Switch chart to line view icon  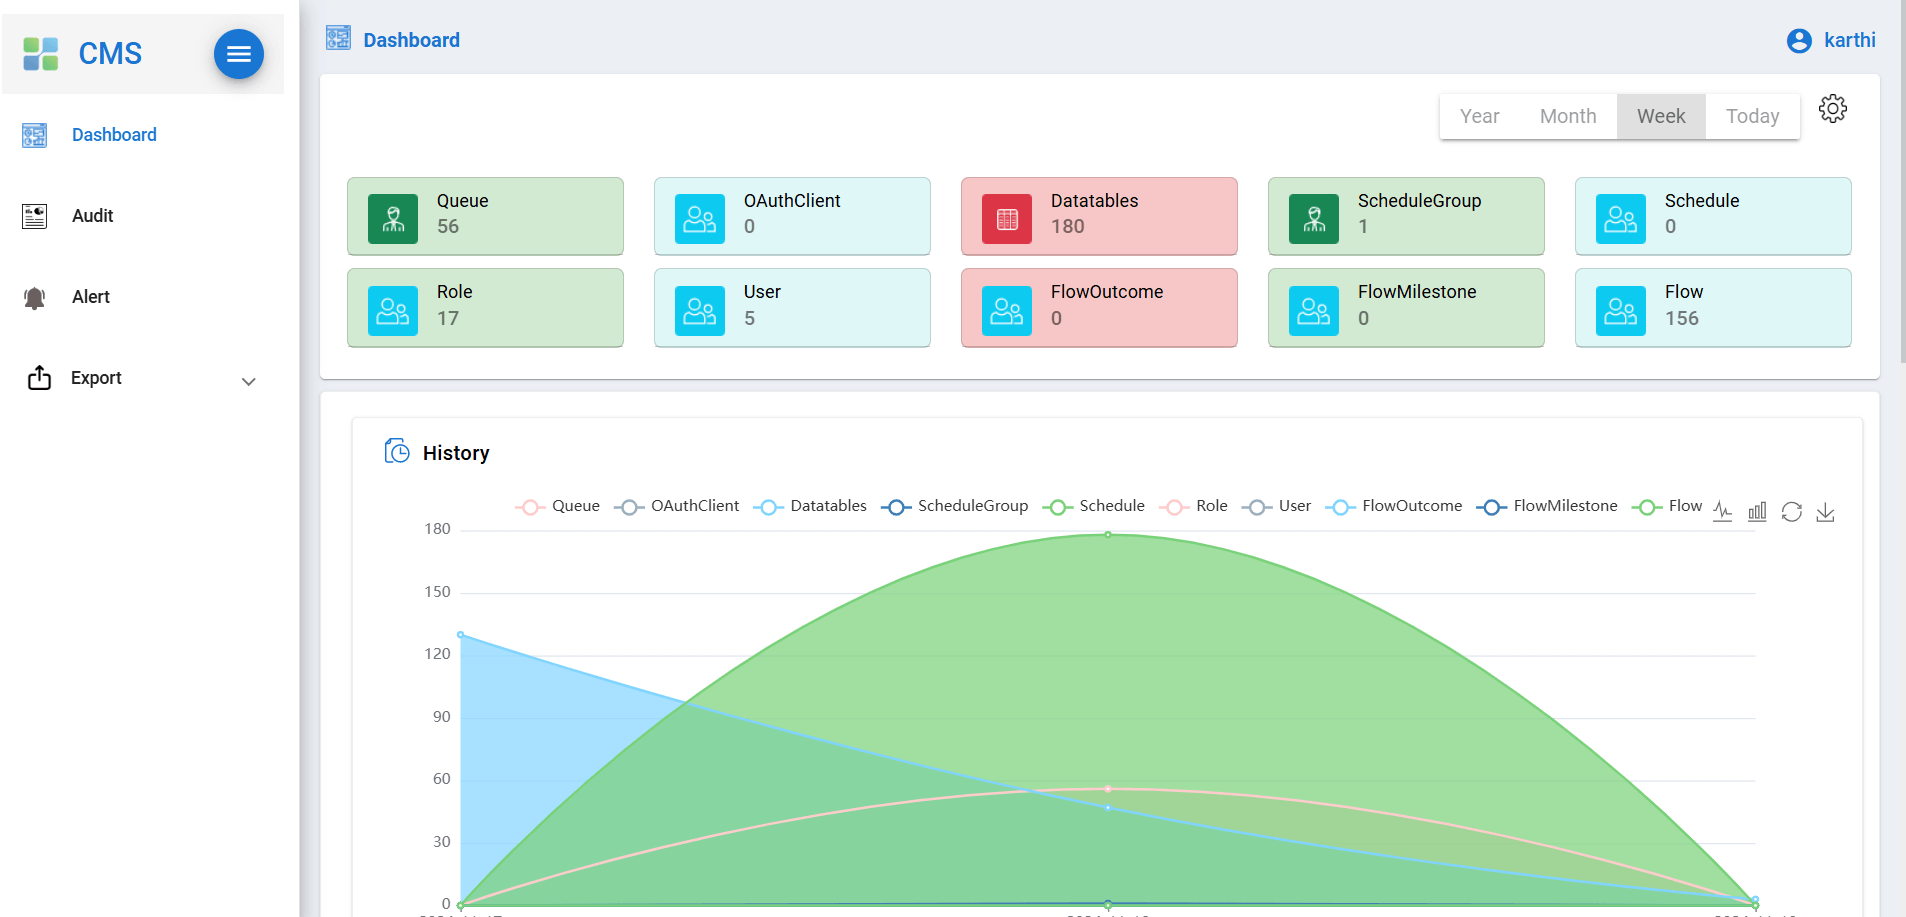[x=1722, y=511]
